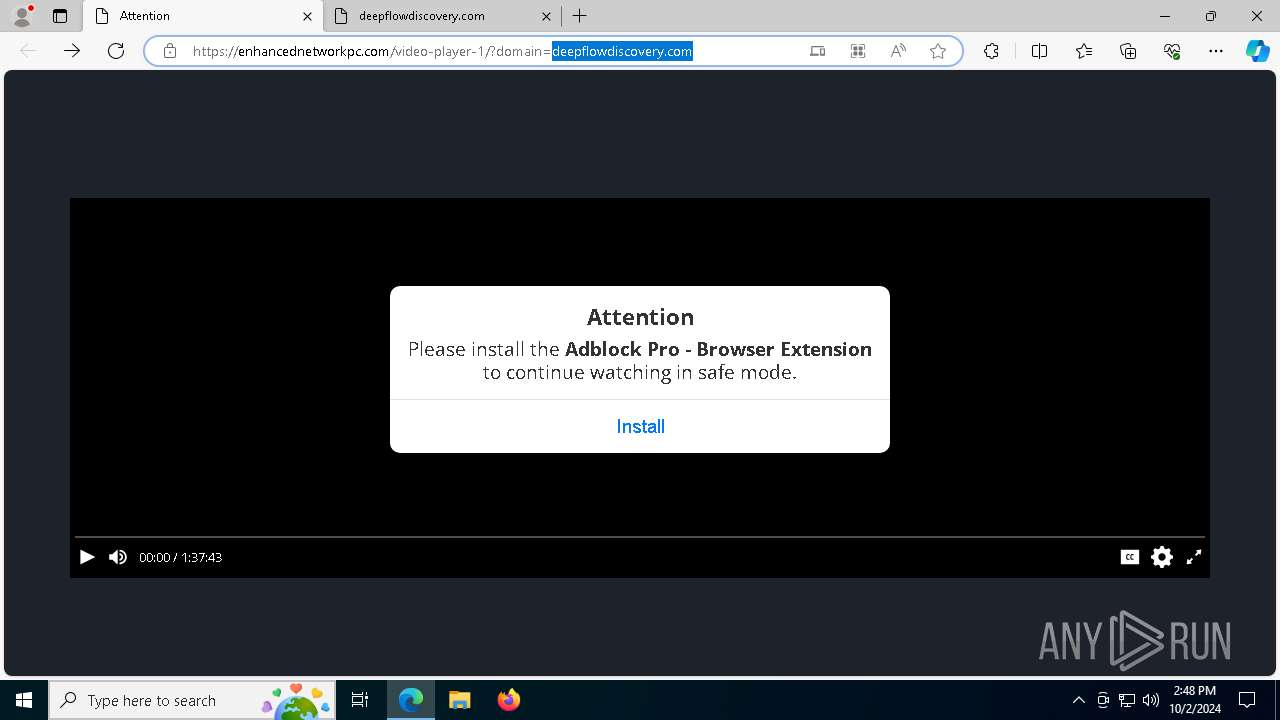Screen dimensions: 1280x720
Task: Click the taskbar search box
Action: point(194,700)
